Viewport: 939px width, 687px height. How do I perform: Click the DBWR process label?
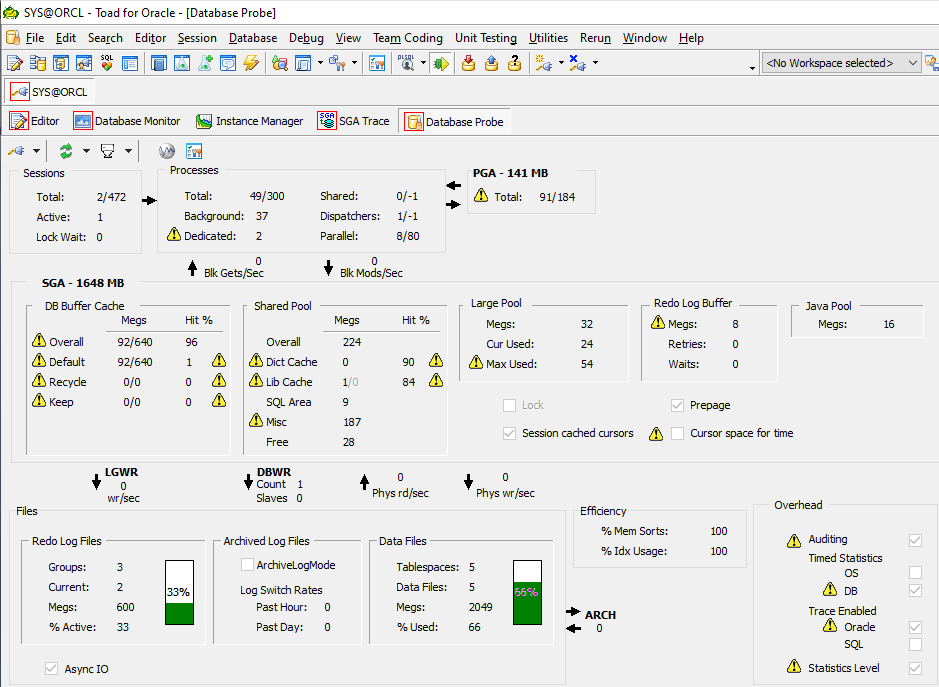tap(274, 472)
